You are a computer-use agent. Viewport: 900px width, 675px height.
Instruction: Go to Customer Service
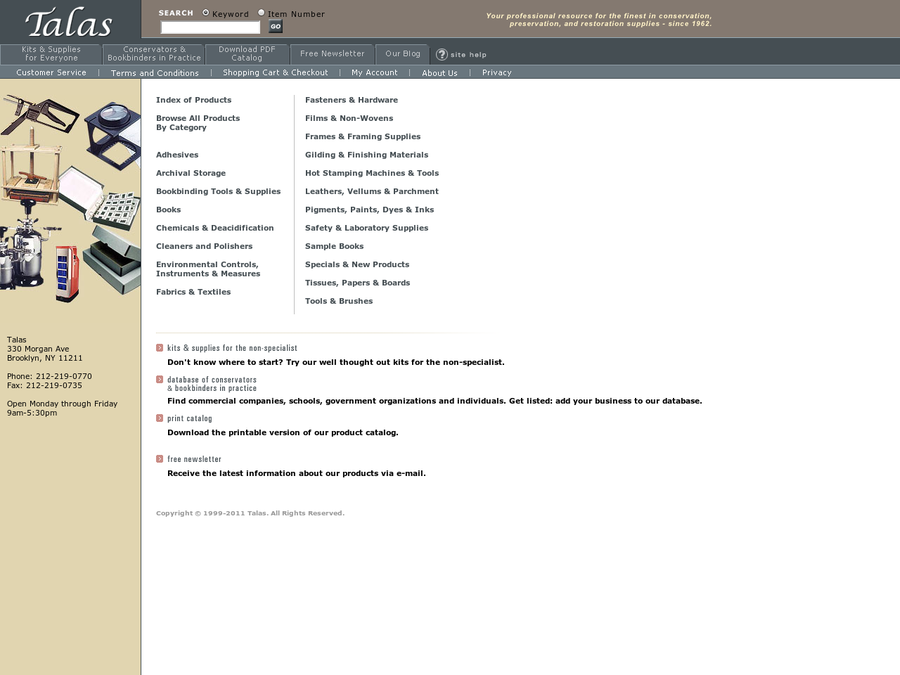pyautogui.click(x=51, y=73)
